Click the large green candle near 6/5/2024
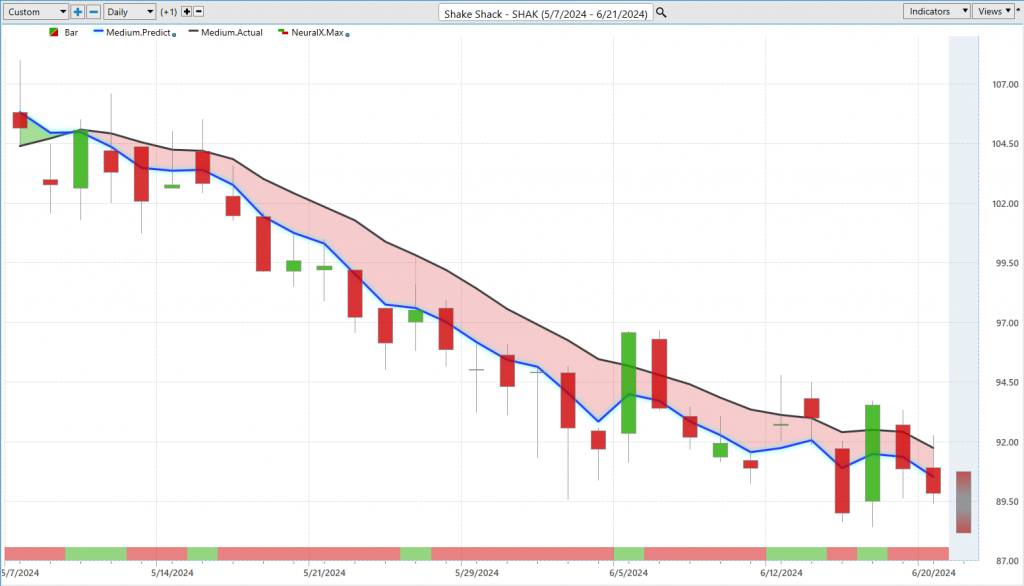This screenshot has height=586, width=1024. [x=628, y=382]
